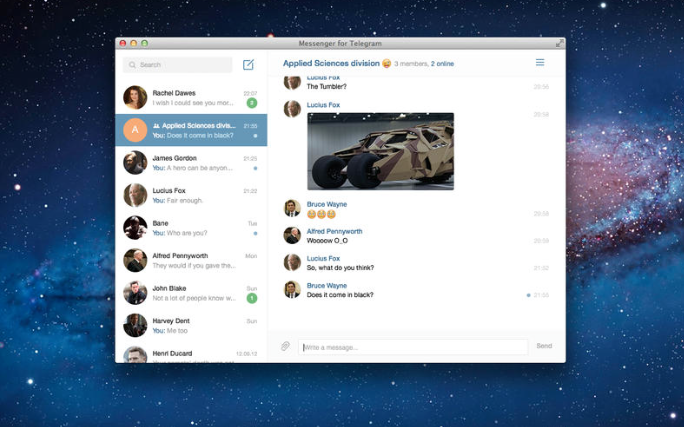Open the hamburger menu in chat header
684x427 pixels.
(x=540, y=62)
